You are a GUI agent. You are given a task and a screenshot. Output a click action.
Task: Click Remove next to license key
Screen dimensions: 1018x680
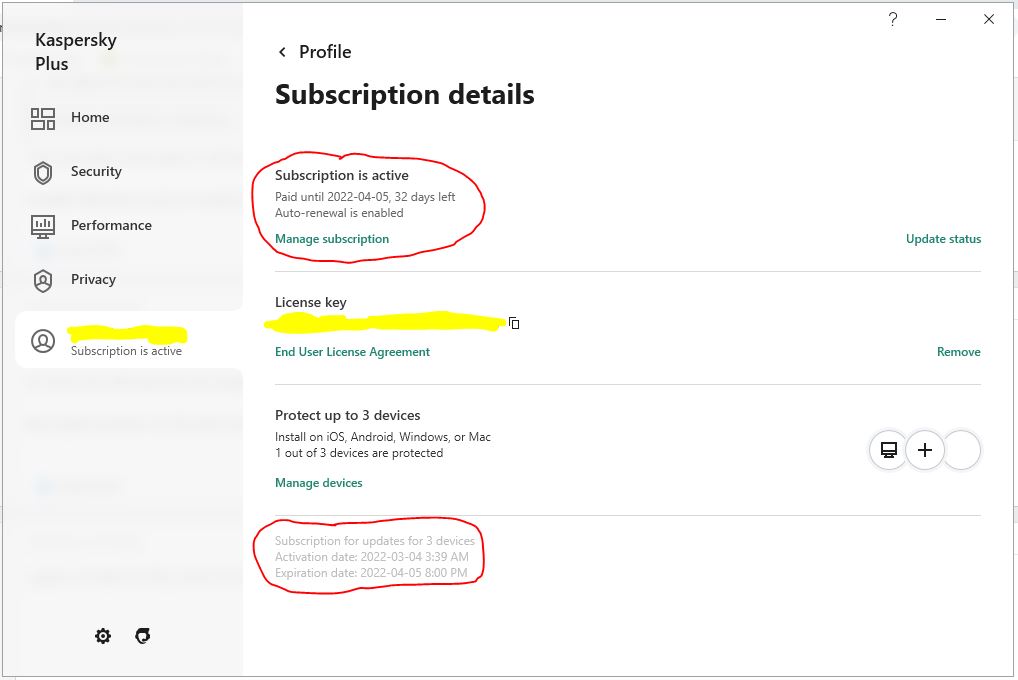click(x=958, y=352)
